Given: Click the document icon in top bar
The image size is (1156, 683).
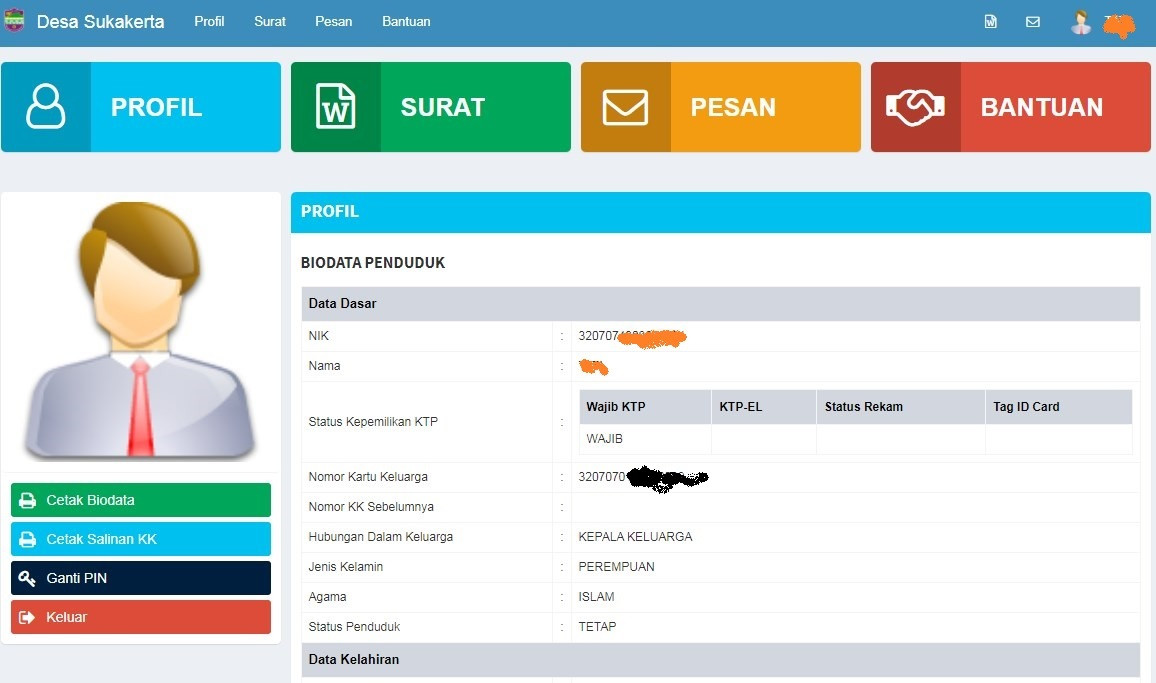Looking at the screenshot, I should point(991,21).
